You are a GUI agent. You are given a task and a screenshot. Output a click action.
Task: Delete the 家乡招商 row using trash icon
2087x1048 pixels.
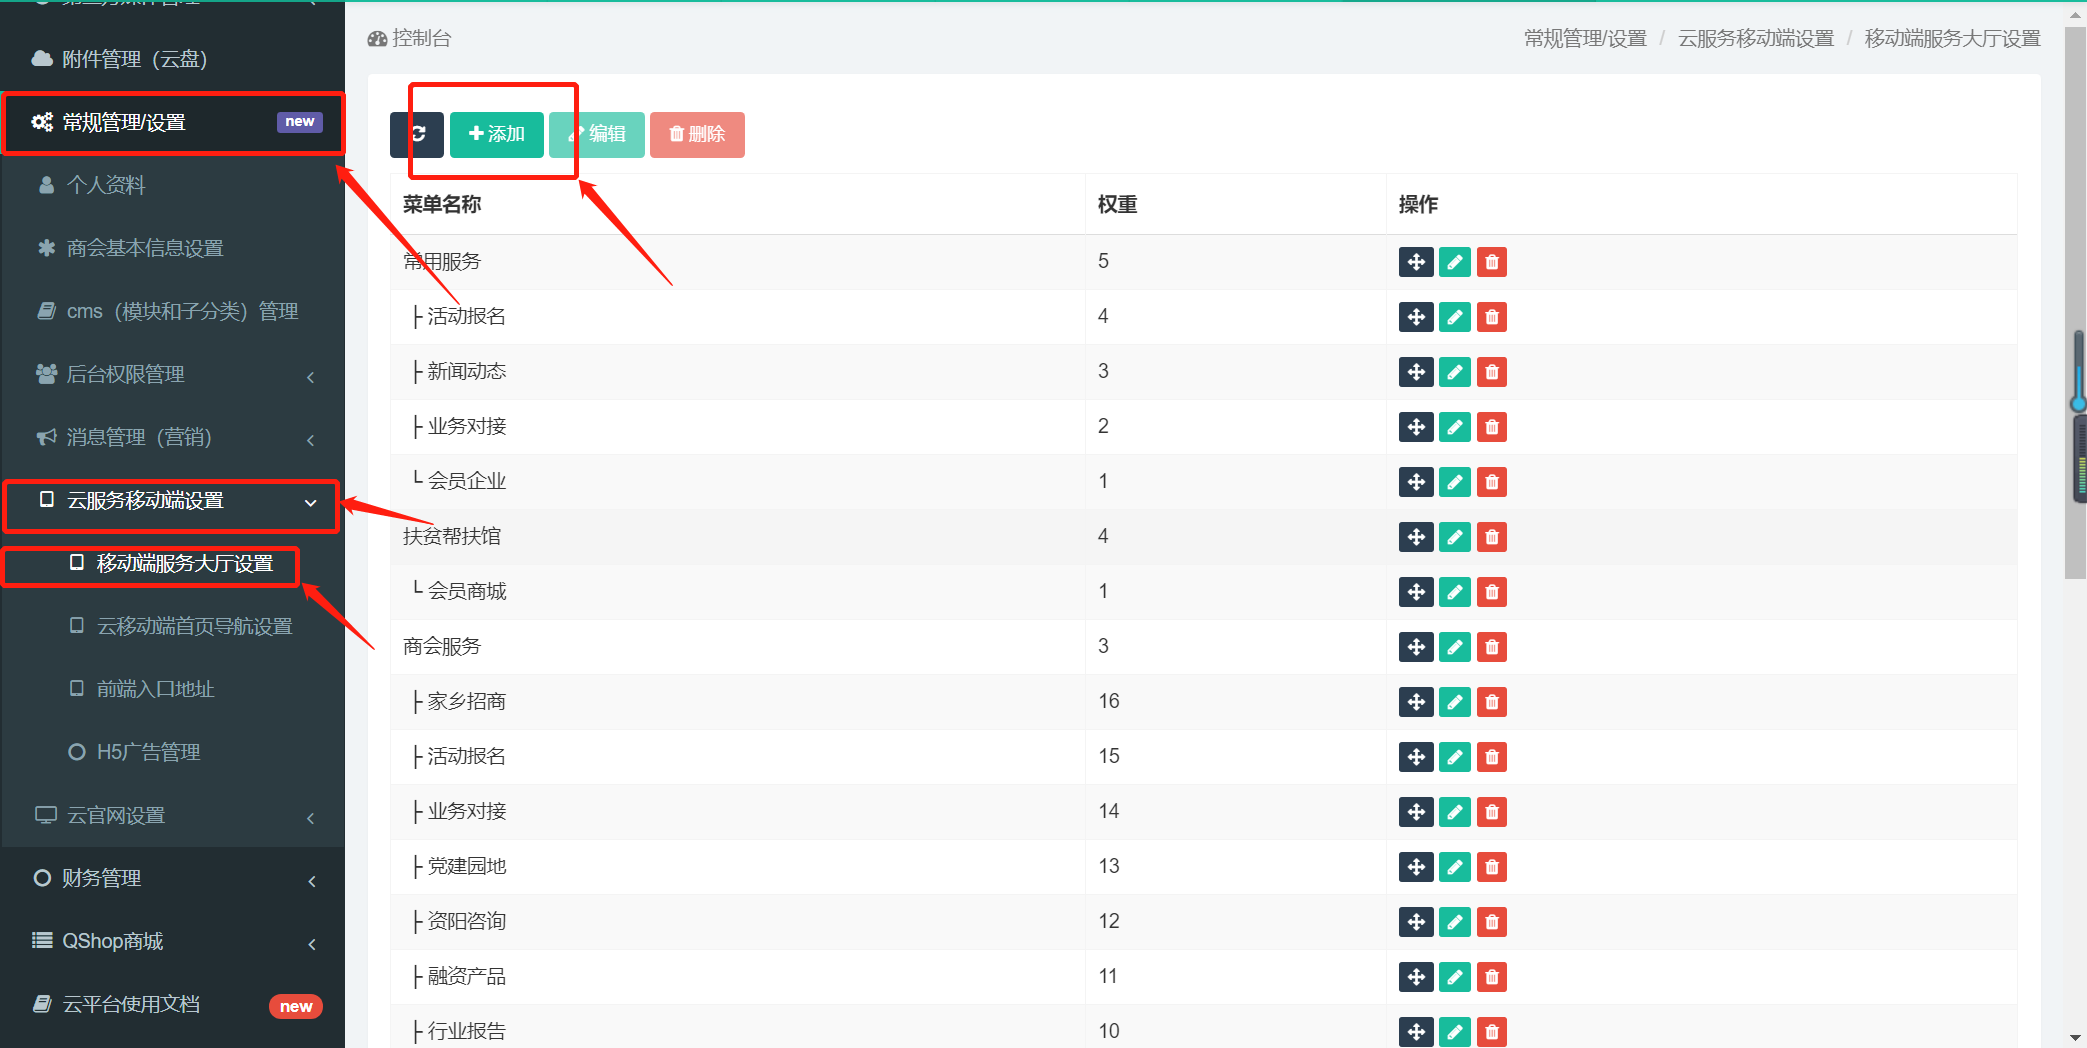coord(1491,702)
